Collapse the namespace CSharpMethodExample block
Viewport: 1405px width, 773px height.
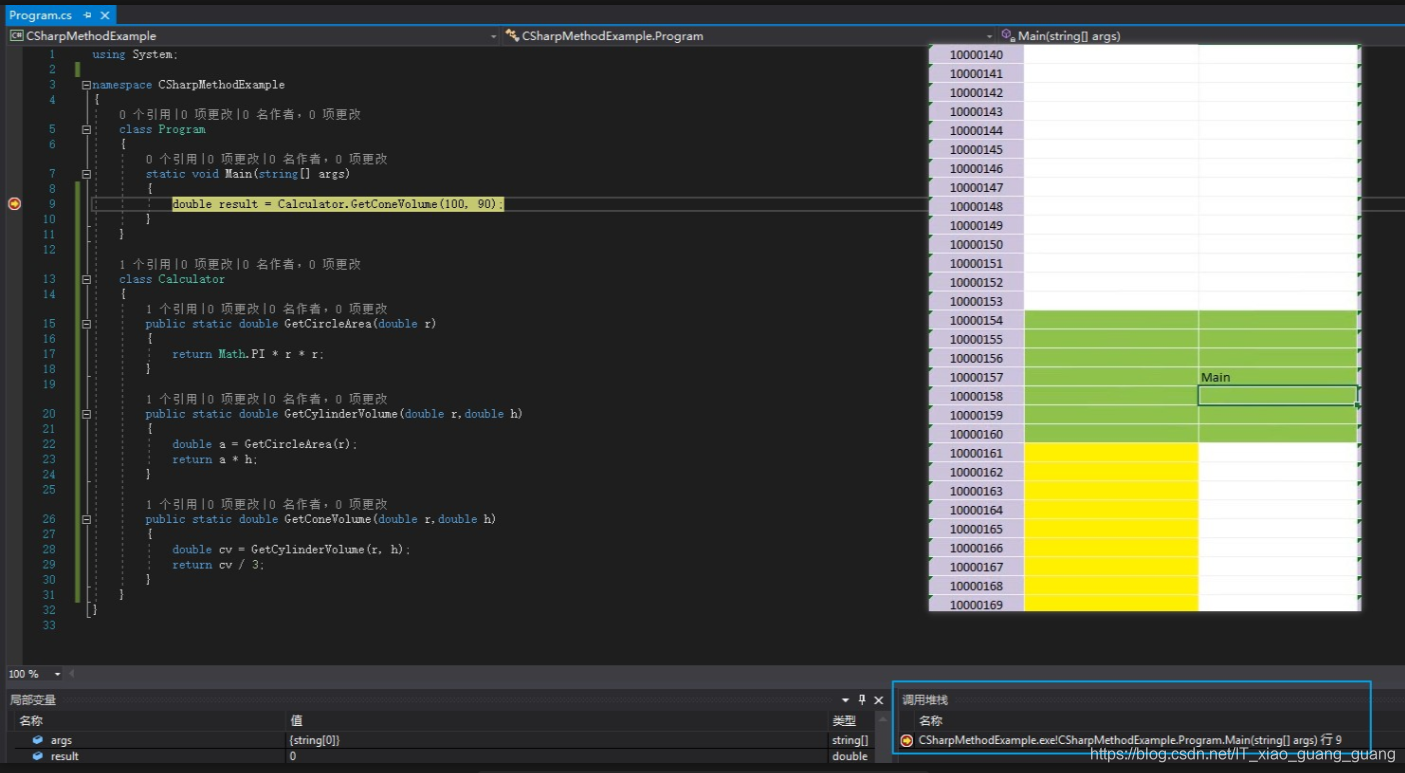coord(86,85)
